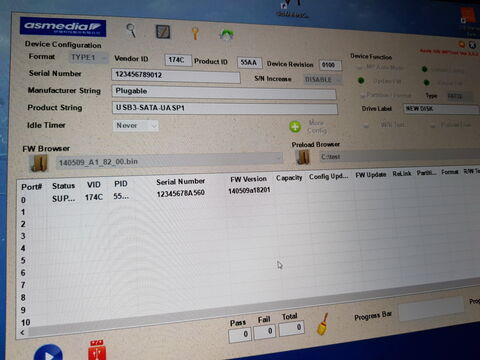Select port 0 row status SUP...
The width and height of the screenshot is (480, 360).
(x=63, y=199)
